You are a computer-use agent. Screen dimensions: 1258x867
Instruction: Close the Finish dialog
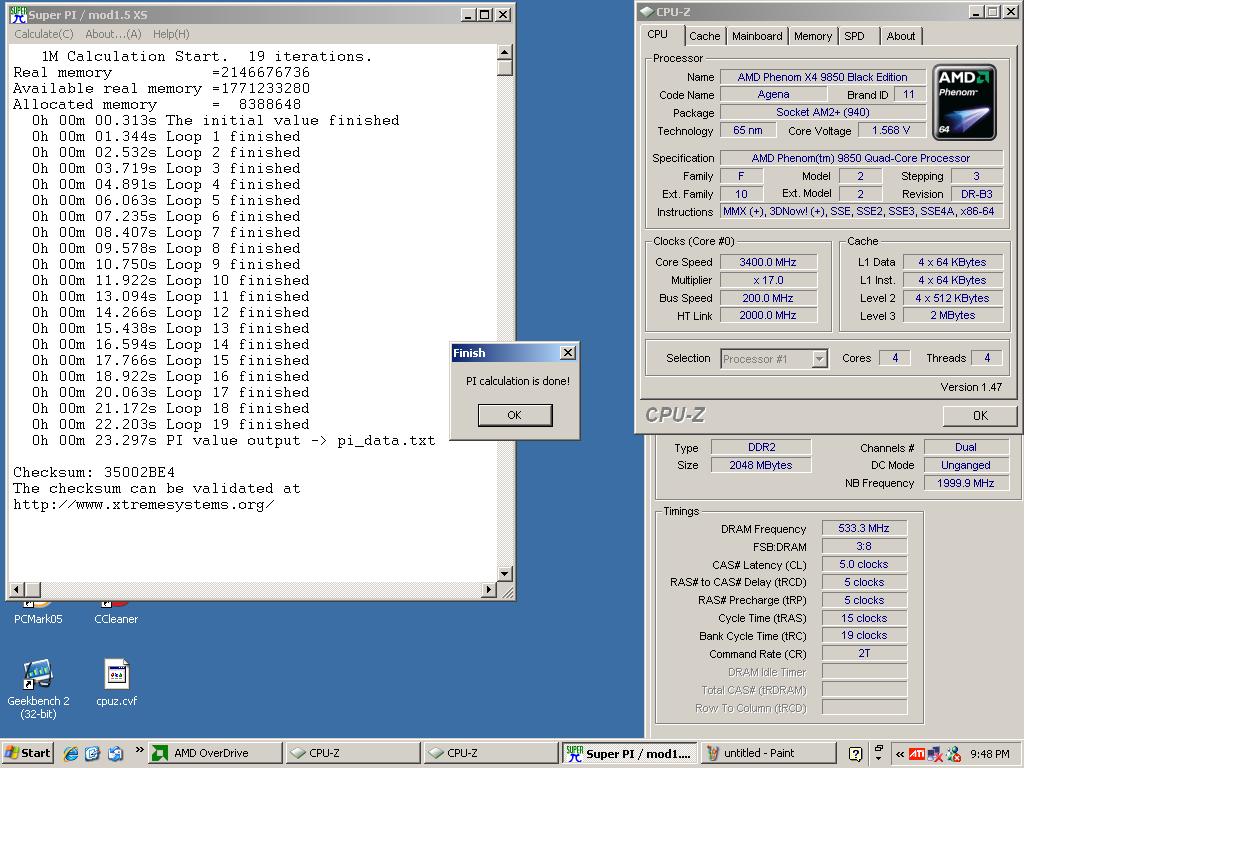(x=567, y=352)
